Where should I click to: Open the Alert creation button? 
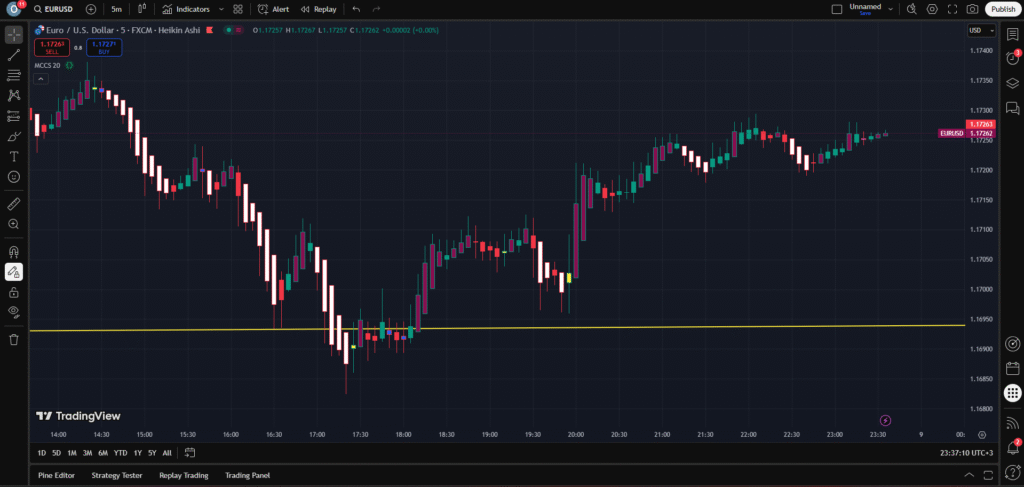(x=274, y=9)
